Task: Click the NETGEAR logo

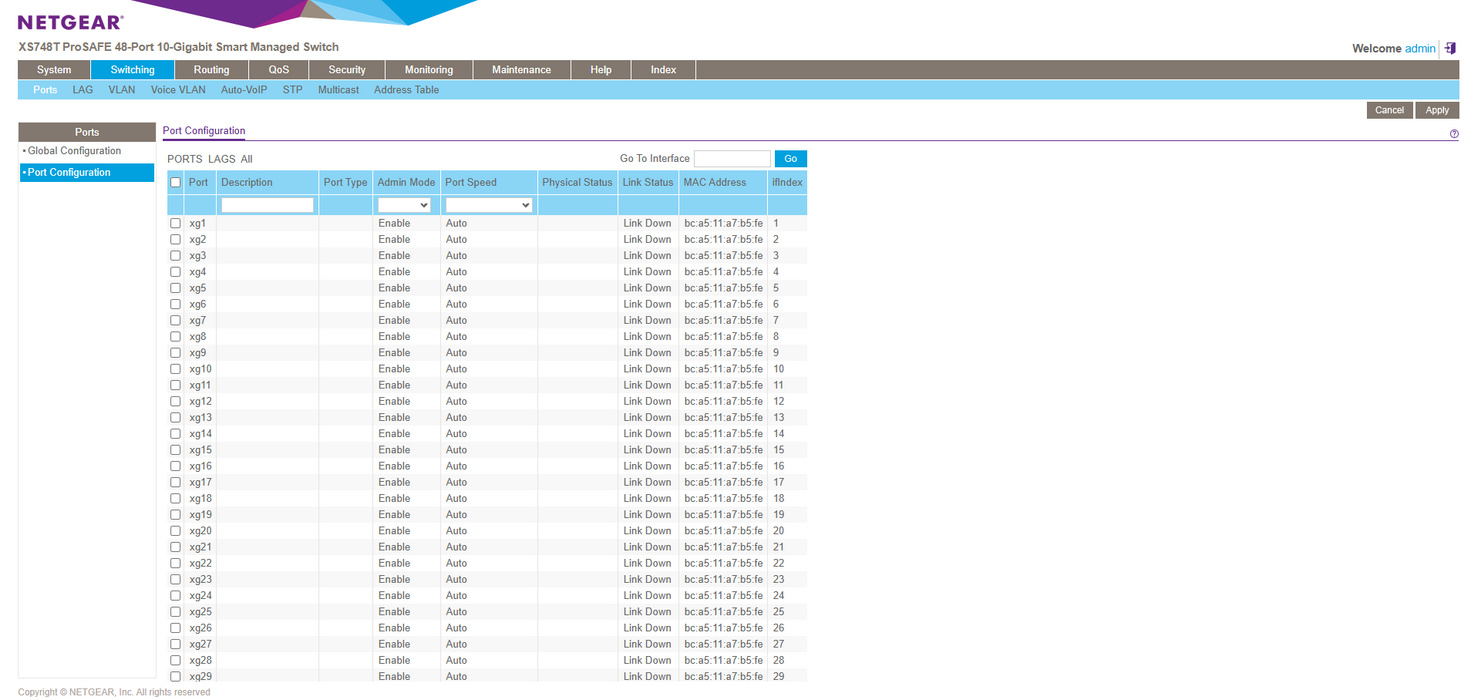Action: point(70,22)
